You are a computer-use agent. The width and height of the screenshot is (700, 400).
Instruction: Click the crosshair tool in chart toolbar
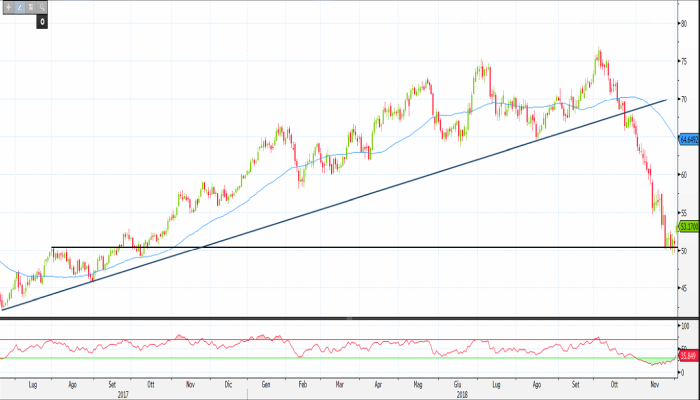[x=7, y=6]
